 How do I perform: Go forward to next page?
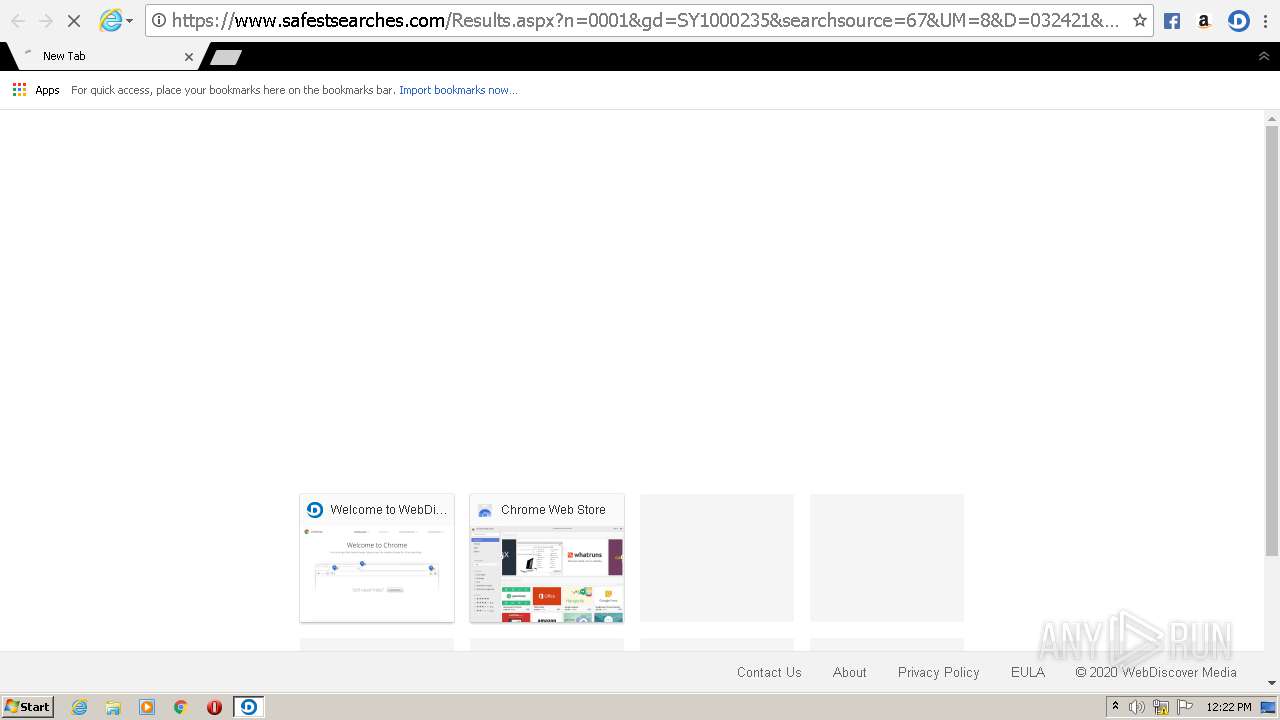click(x=45, y=20)
